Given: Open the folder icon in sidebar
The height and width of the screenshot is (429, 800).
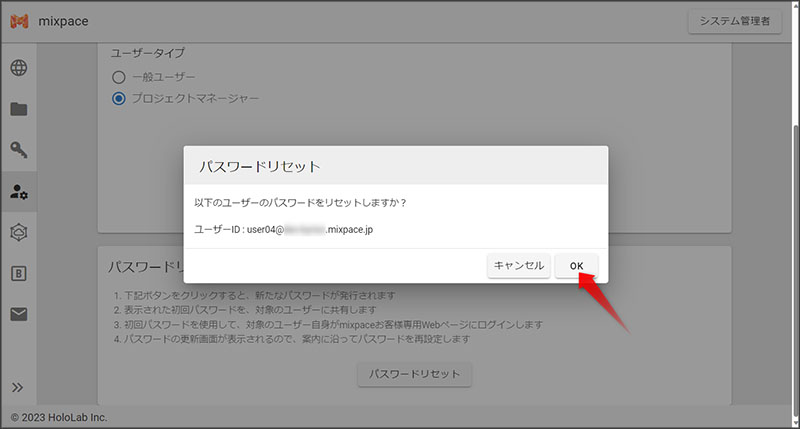Looking at the screenshot, I should pyautogui.click(x=19, y=109).
